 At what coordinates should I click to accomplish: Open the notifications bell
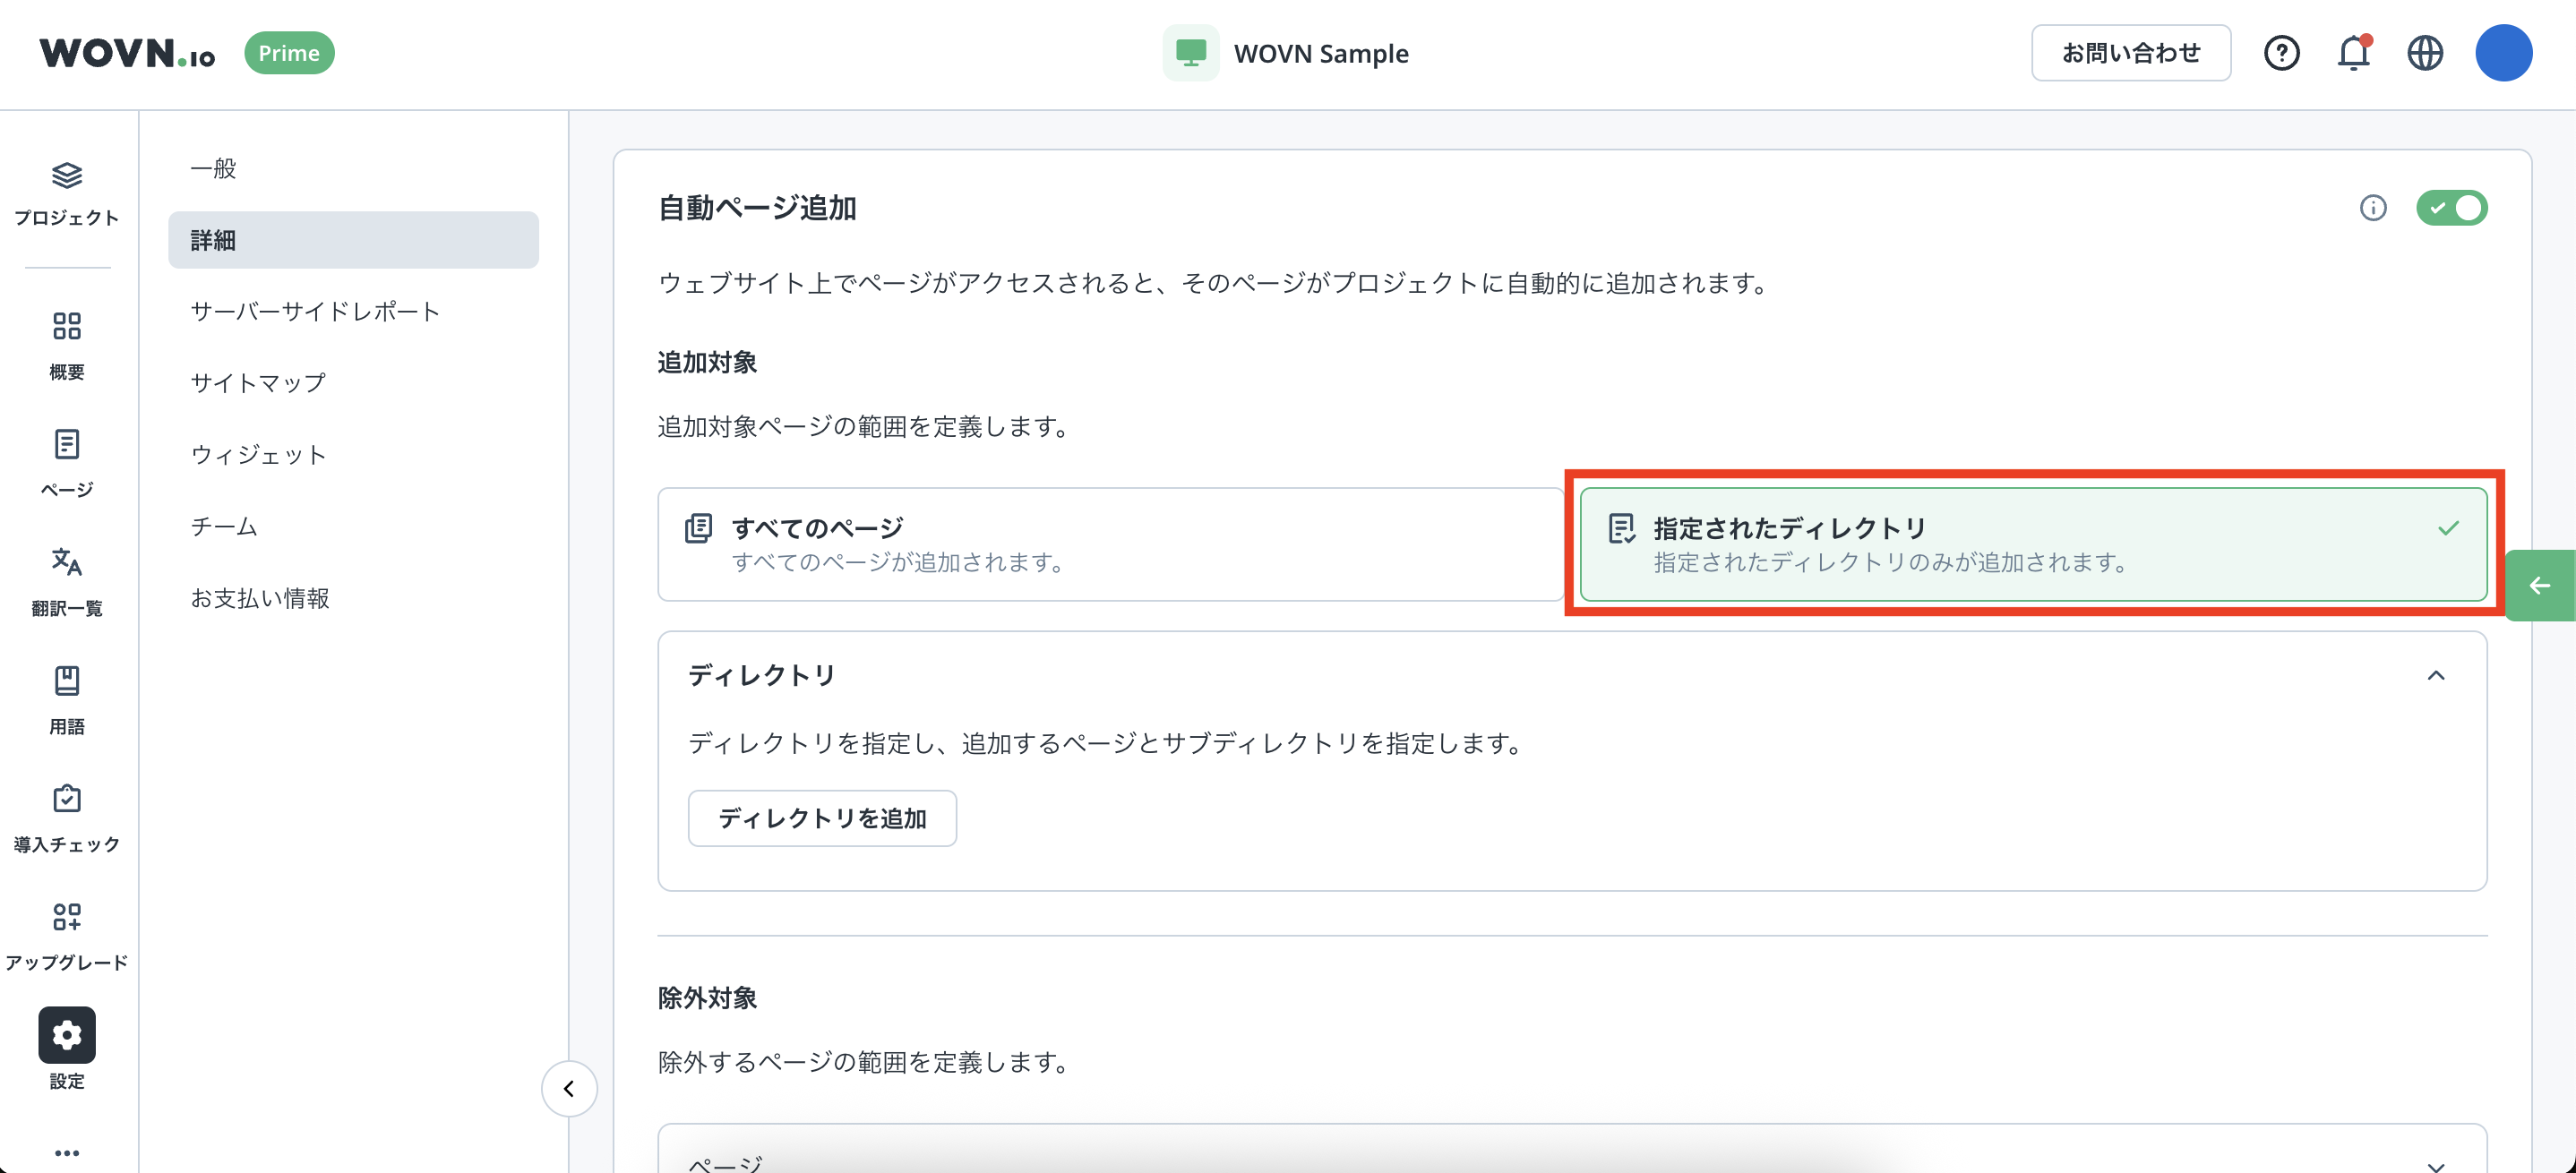coord(2353,53)
